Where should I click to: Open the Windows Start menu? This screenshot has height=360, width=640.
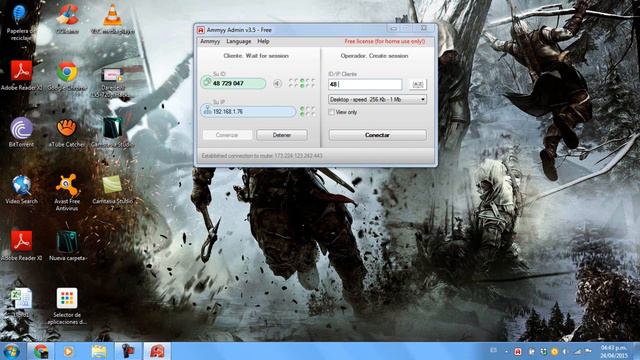point(11,351)
